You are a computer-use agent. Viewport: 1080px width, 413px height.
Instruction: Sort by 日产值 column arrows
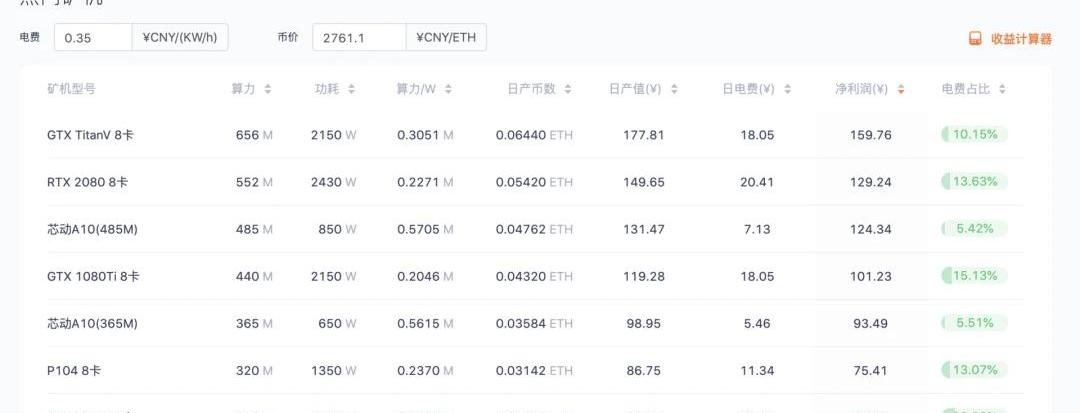[674, 89]
